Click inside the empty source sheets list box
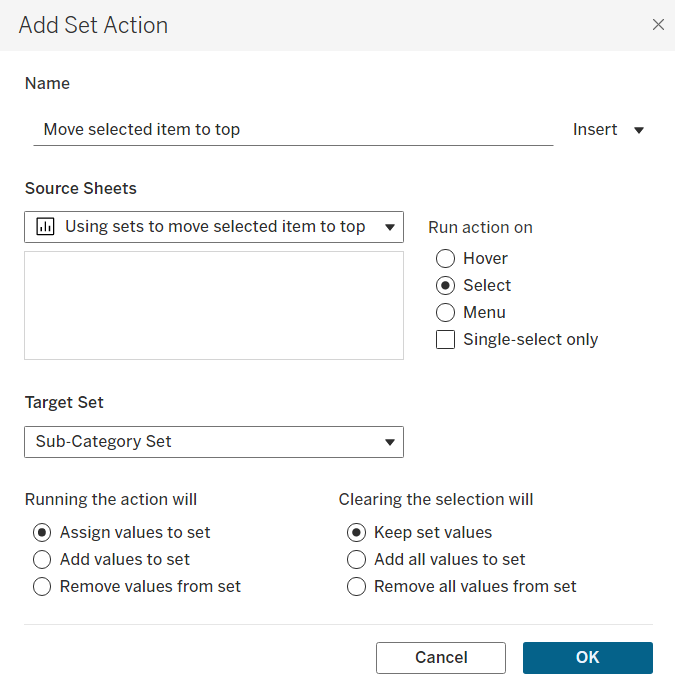Screen dimensions: 675x697 click(x=213, y=305)
